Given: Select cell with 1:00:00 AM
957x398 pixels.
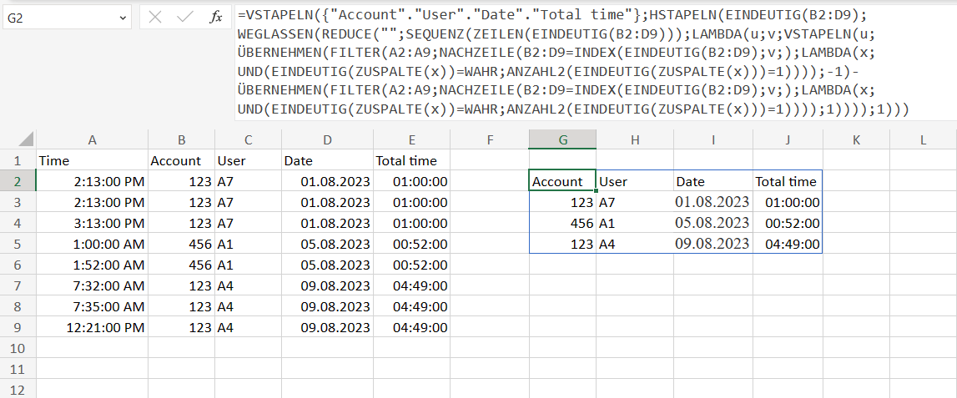Looking at the screenshot, I should pyautogui.click(x=92, y=244).
